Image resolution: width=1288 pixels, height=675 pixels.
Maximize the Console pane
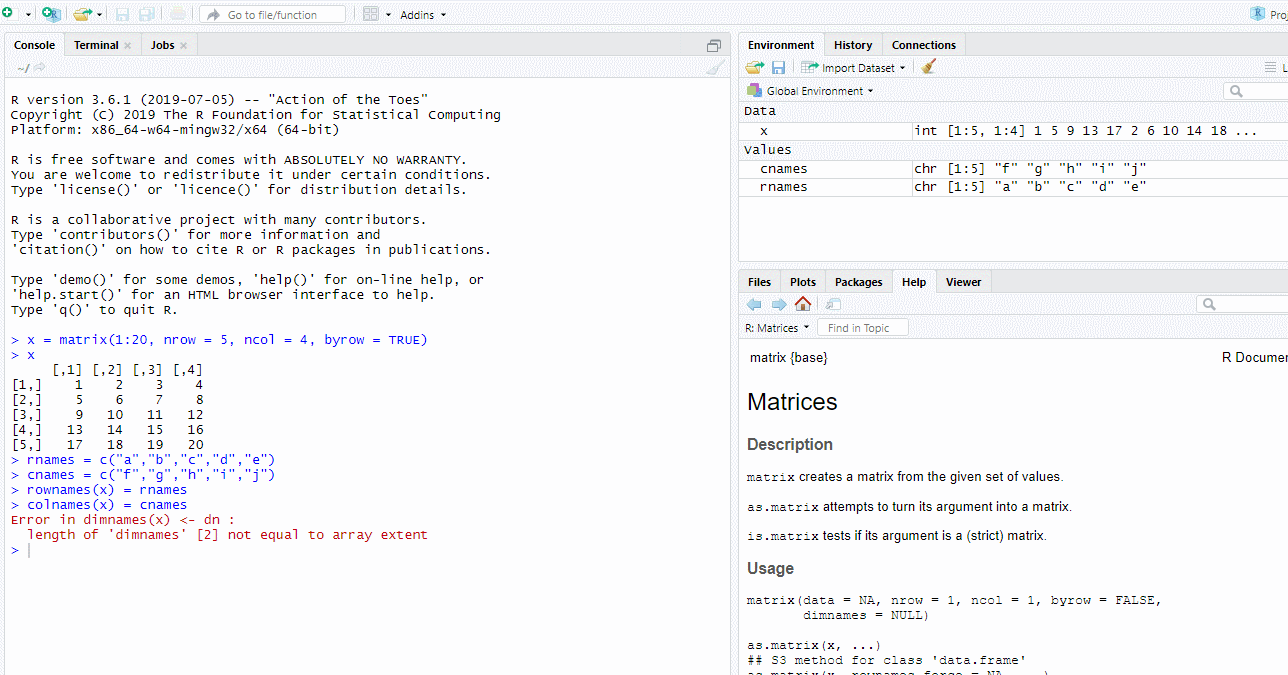coord(713,45)
